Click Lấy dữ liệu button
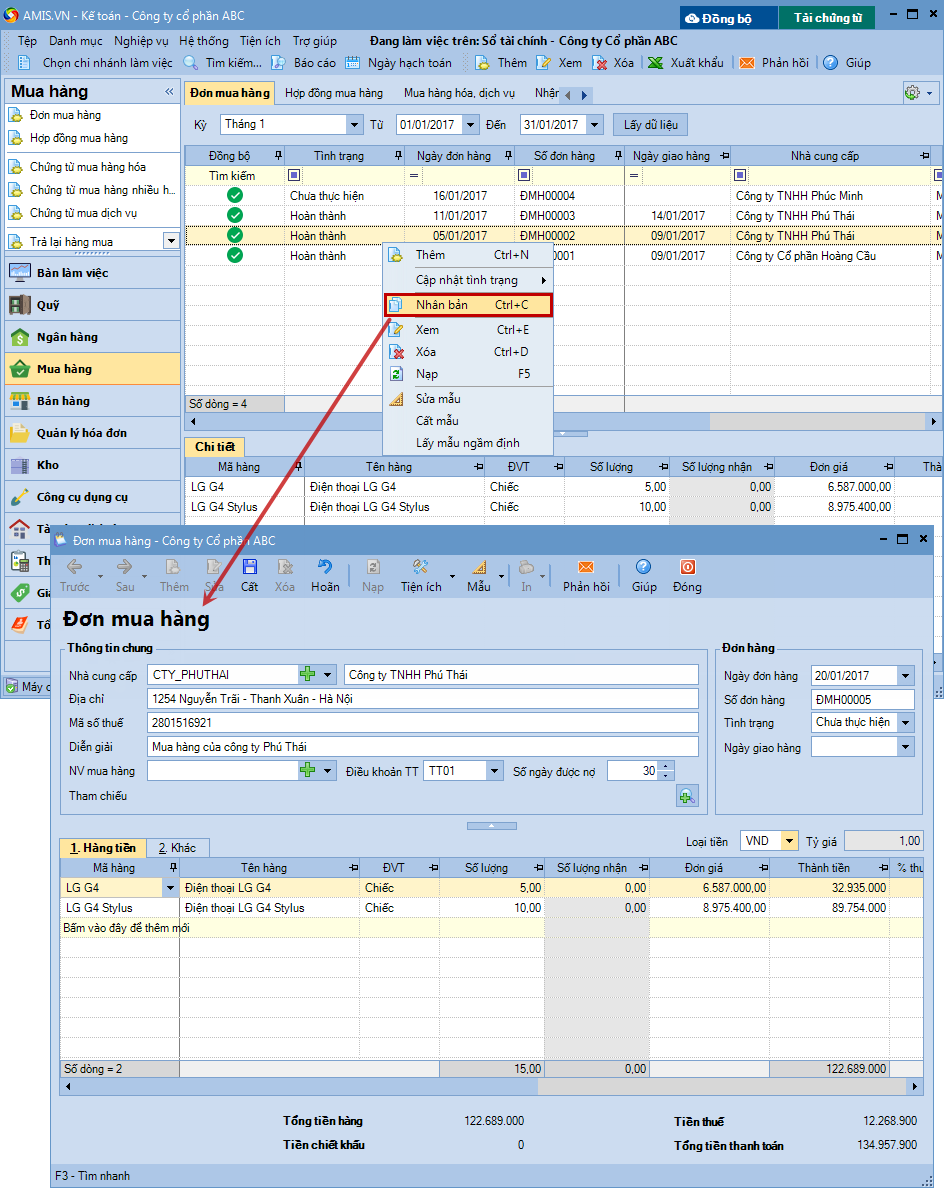Image resolution: width=944 pixels, height=1188 pixels. (650, 125)
